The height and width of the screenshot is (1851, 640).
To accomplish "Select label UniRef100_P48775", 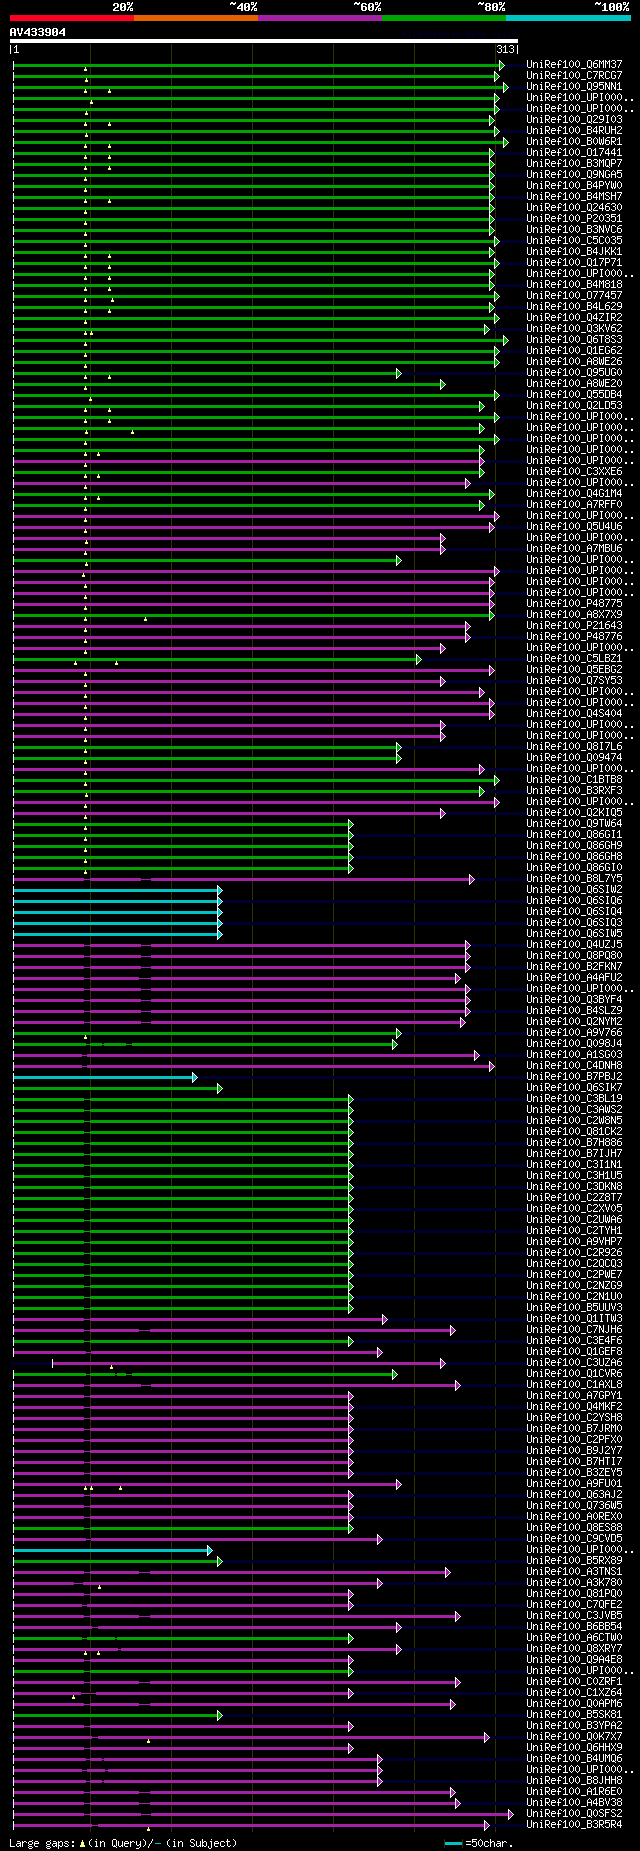I will click(x=574, y=604).
